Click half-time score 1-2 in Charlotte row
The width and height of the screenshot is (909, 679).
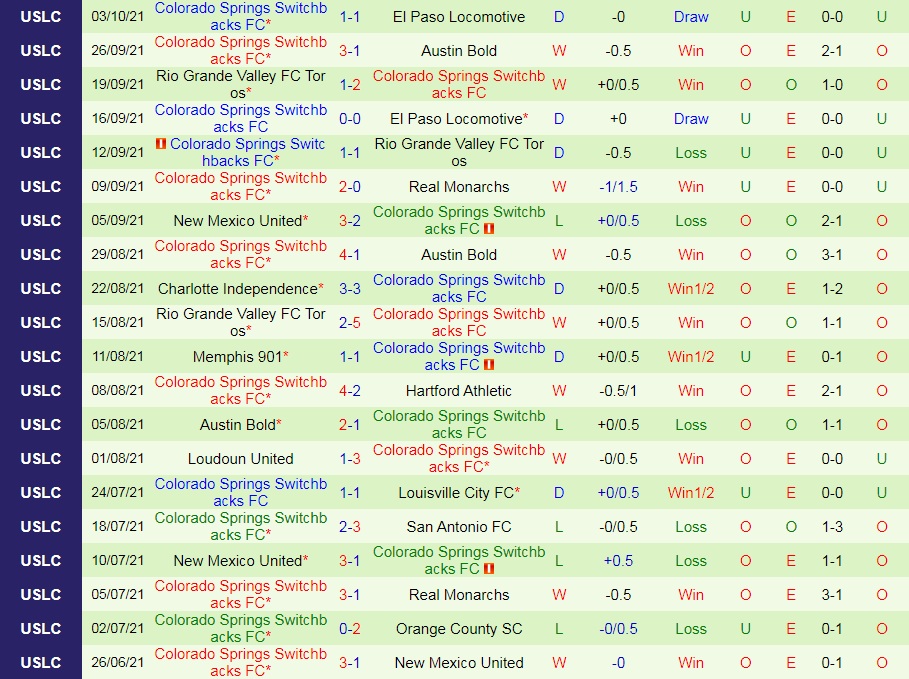[x=832, y=289]
